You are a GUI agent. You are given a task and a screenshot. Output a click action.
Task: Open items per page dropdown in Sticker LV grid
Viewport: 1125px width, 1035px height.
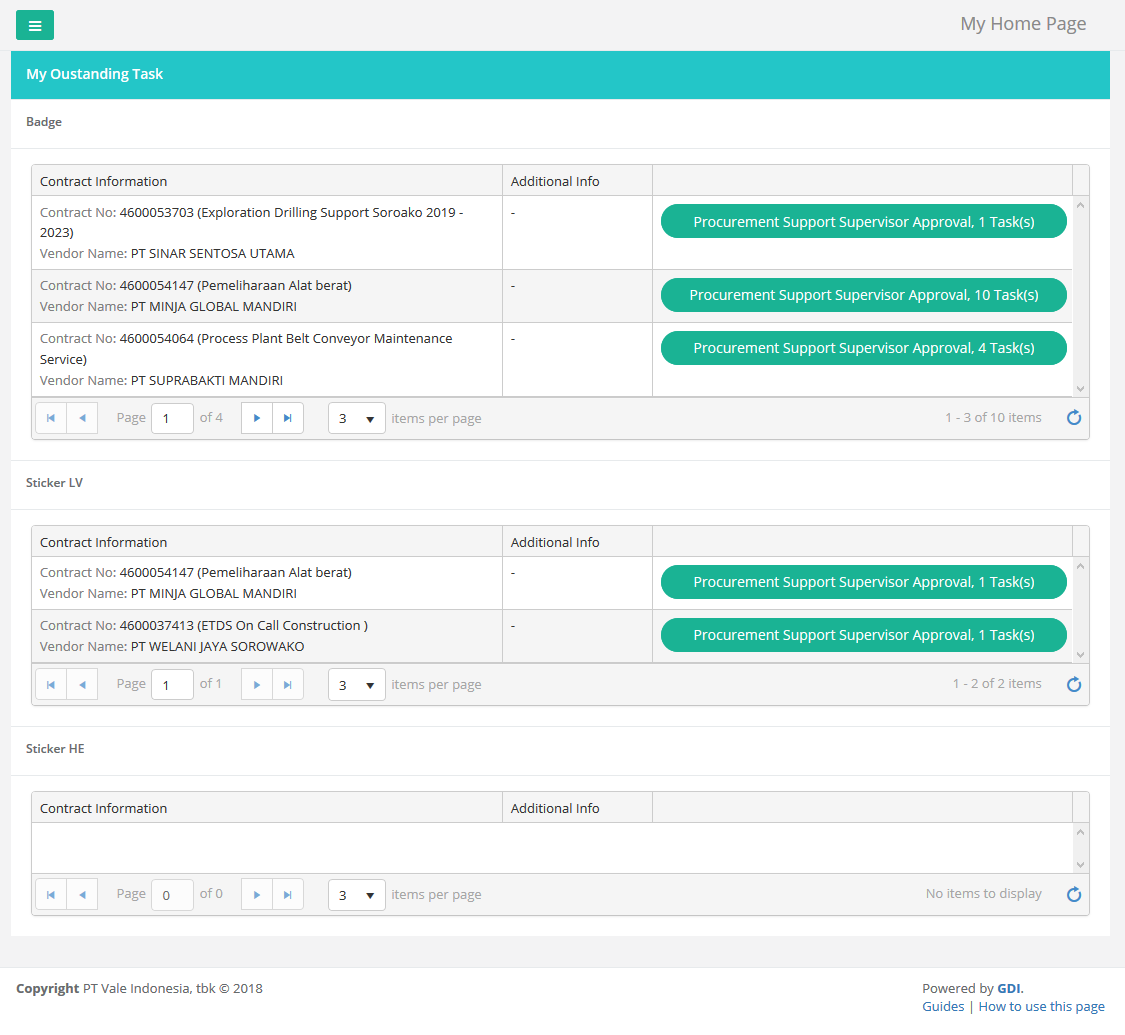357,685
